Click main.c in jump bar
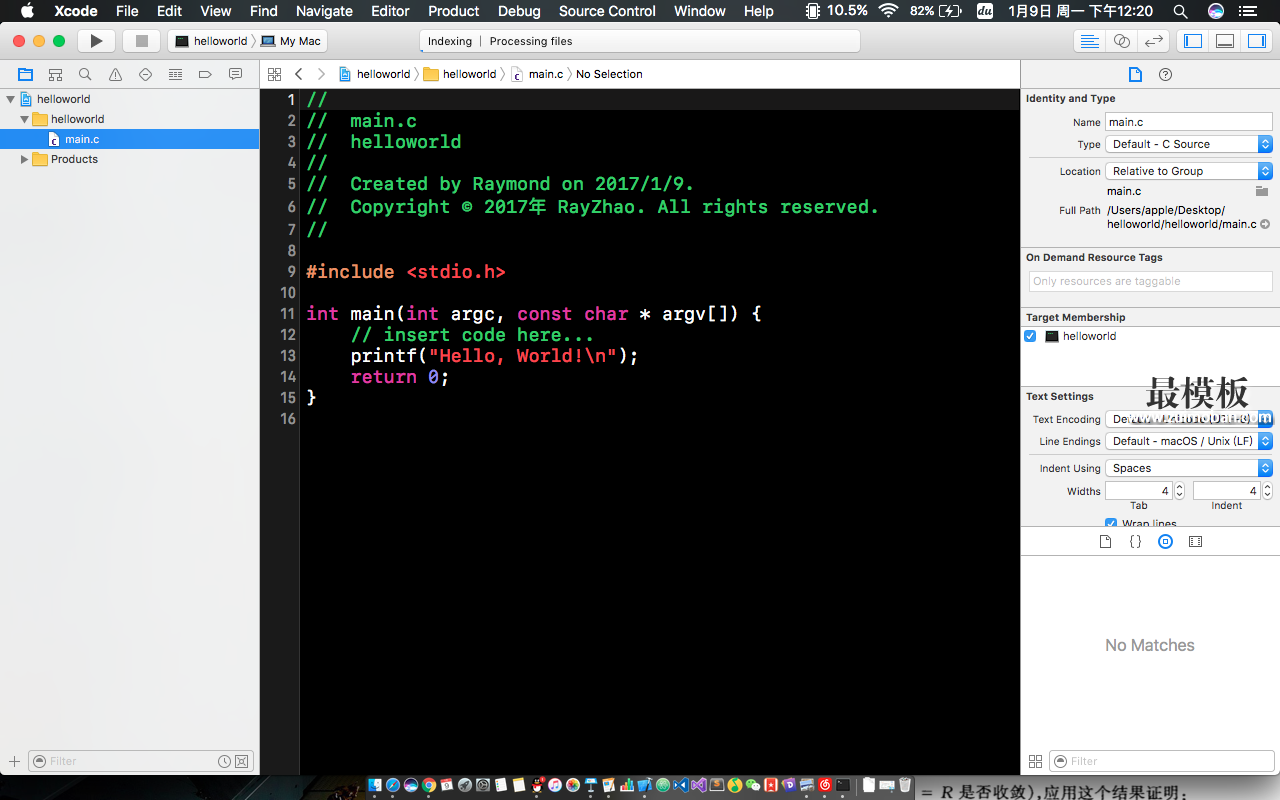 point(538,74)
